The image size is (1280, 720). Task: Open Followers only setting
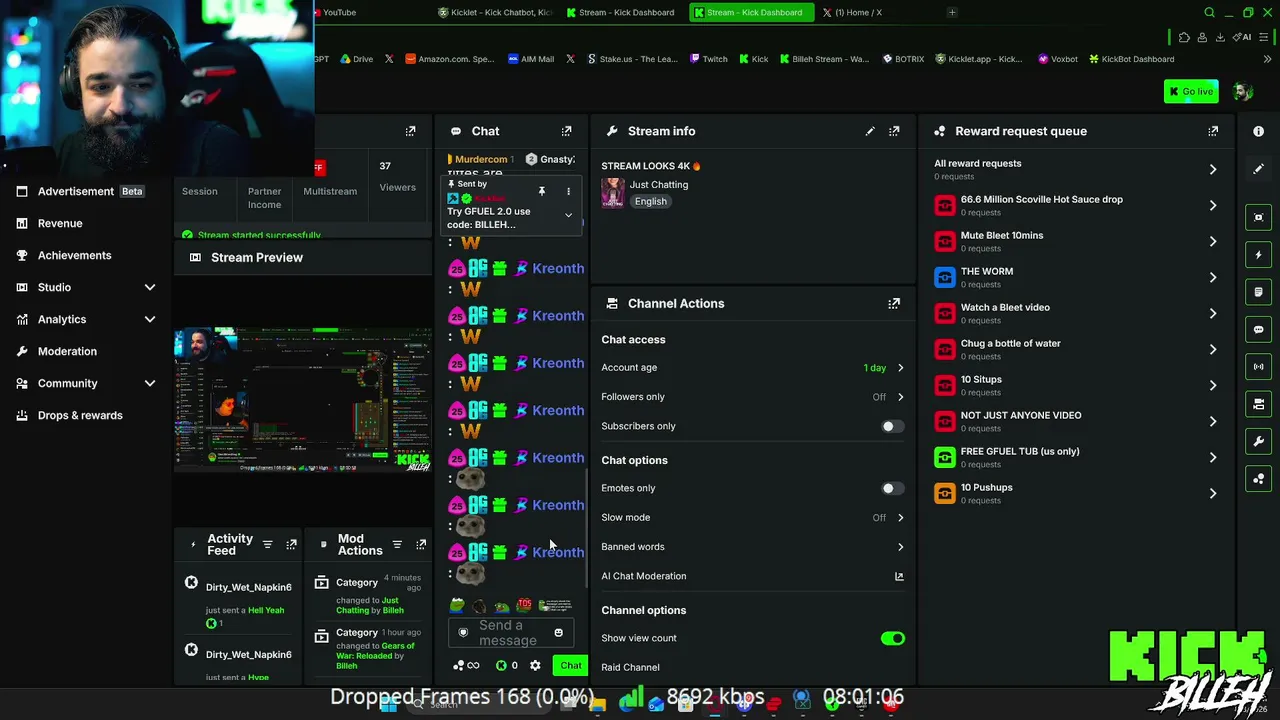tap(752, 397)
